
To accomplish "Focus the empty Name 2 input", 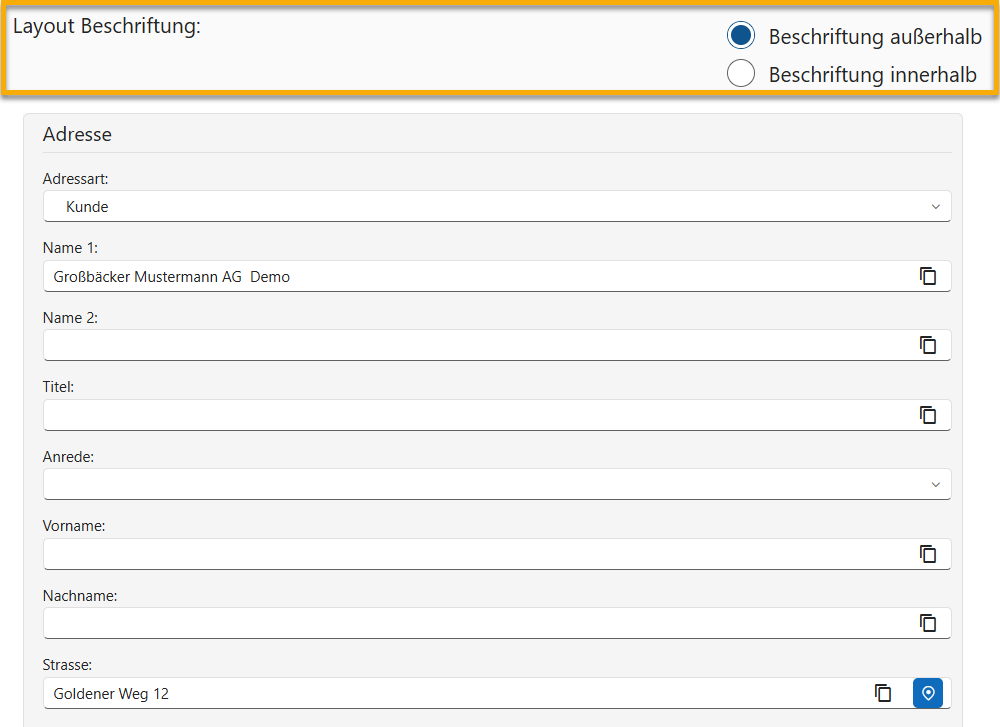I will pyautogui.click(x=480, y=346).
